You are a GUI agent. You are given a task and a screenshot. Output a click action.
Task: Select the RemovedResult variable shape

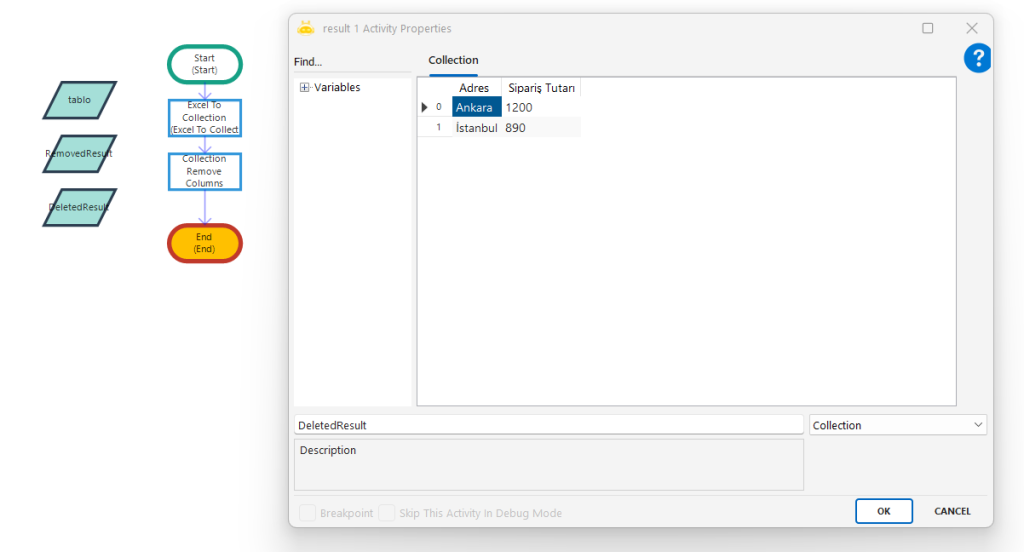(x=79, y=154)
